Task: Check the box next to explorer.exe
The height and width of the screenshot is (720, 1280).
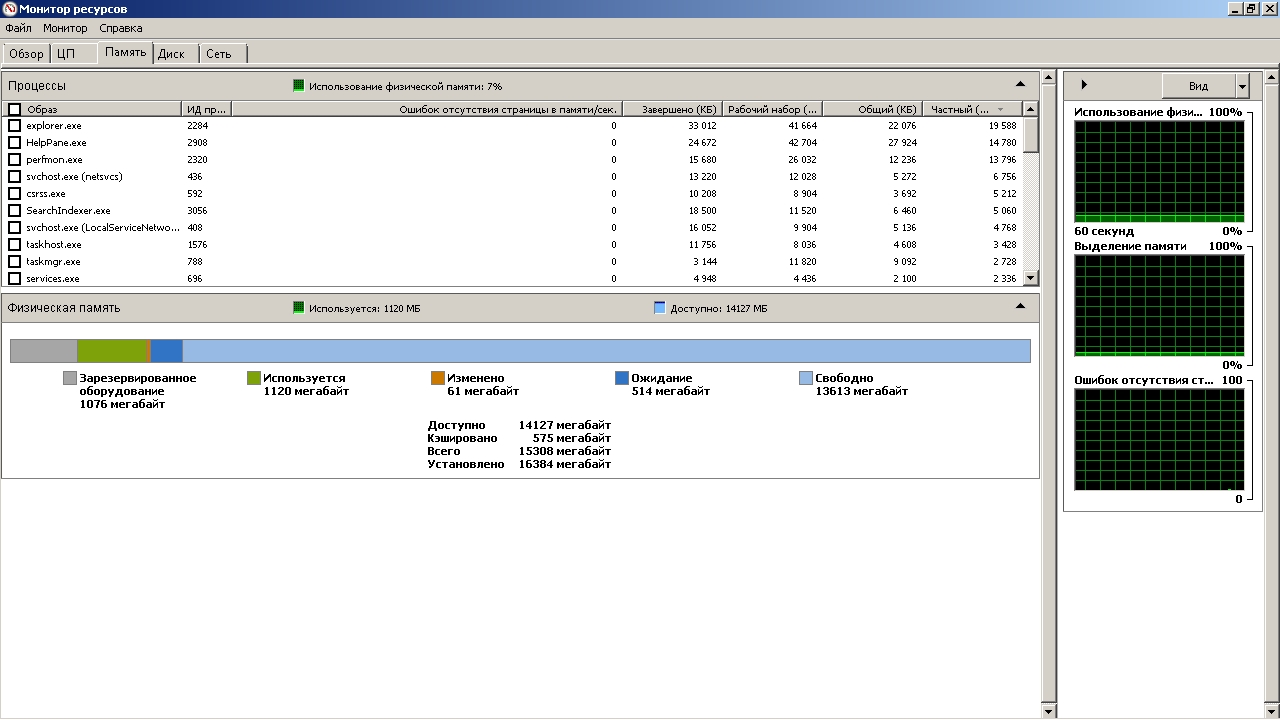Action: point(14,126)
